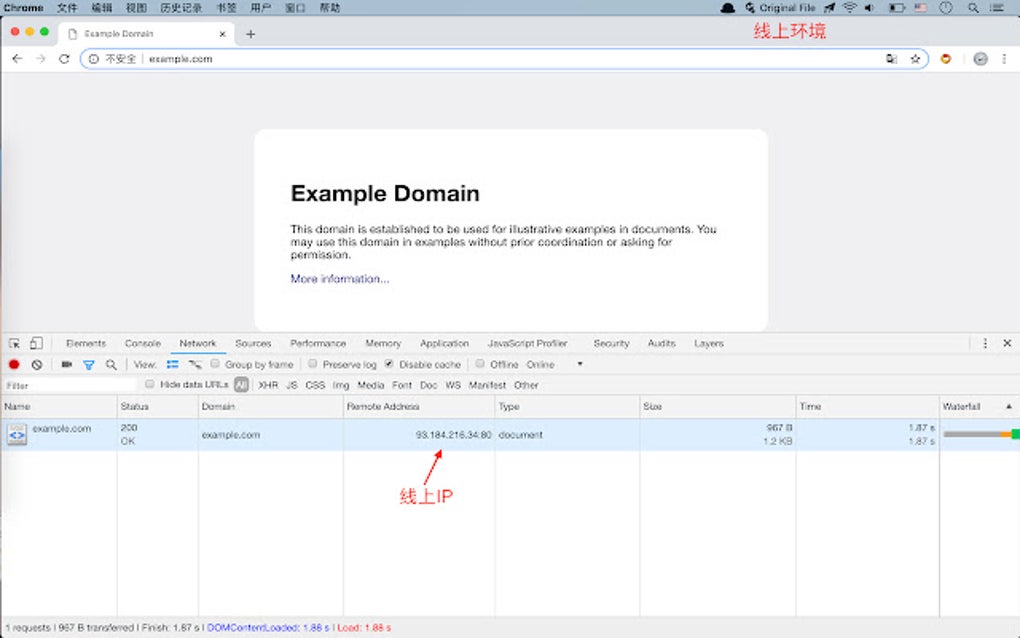This screenshot has width=1020, height=638.
Task: Toggle the Offline checkbox
Action: click(480, 364)
